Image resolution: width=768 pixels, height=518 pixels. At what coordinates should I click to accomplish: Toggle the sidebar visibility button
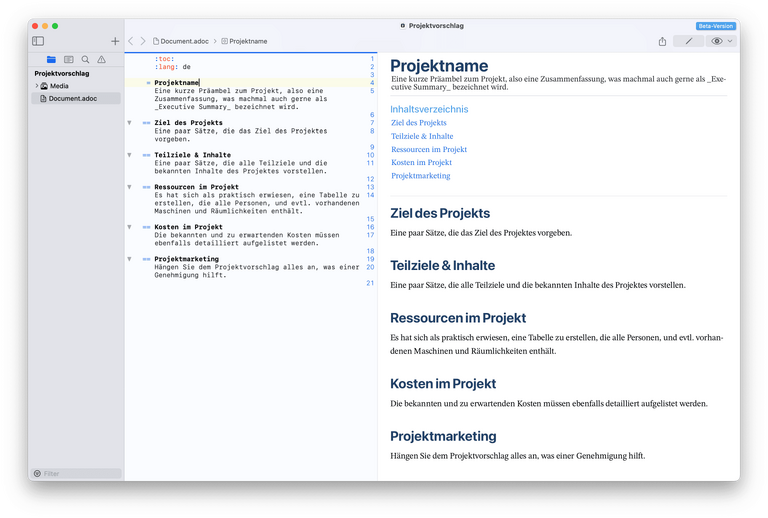coord(38,41)
